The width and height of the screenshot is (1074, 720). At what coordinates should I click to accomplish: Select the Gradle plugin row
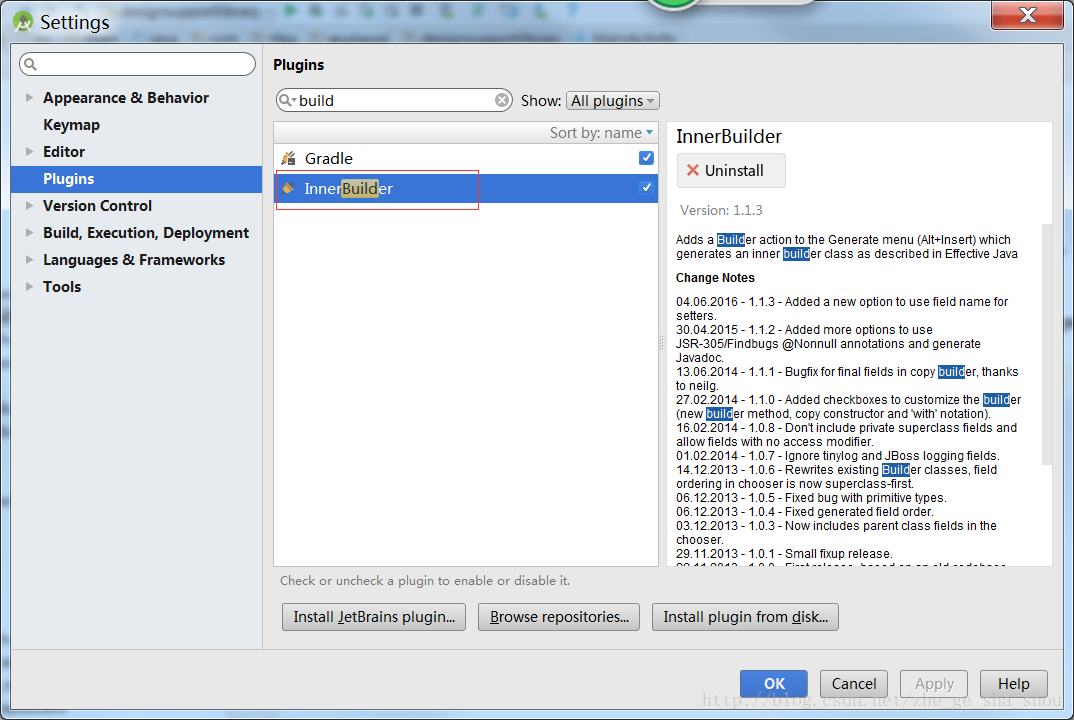pyautogui.click(x=466, y=158)
